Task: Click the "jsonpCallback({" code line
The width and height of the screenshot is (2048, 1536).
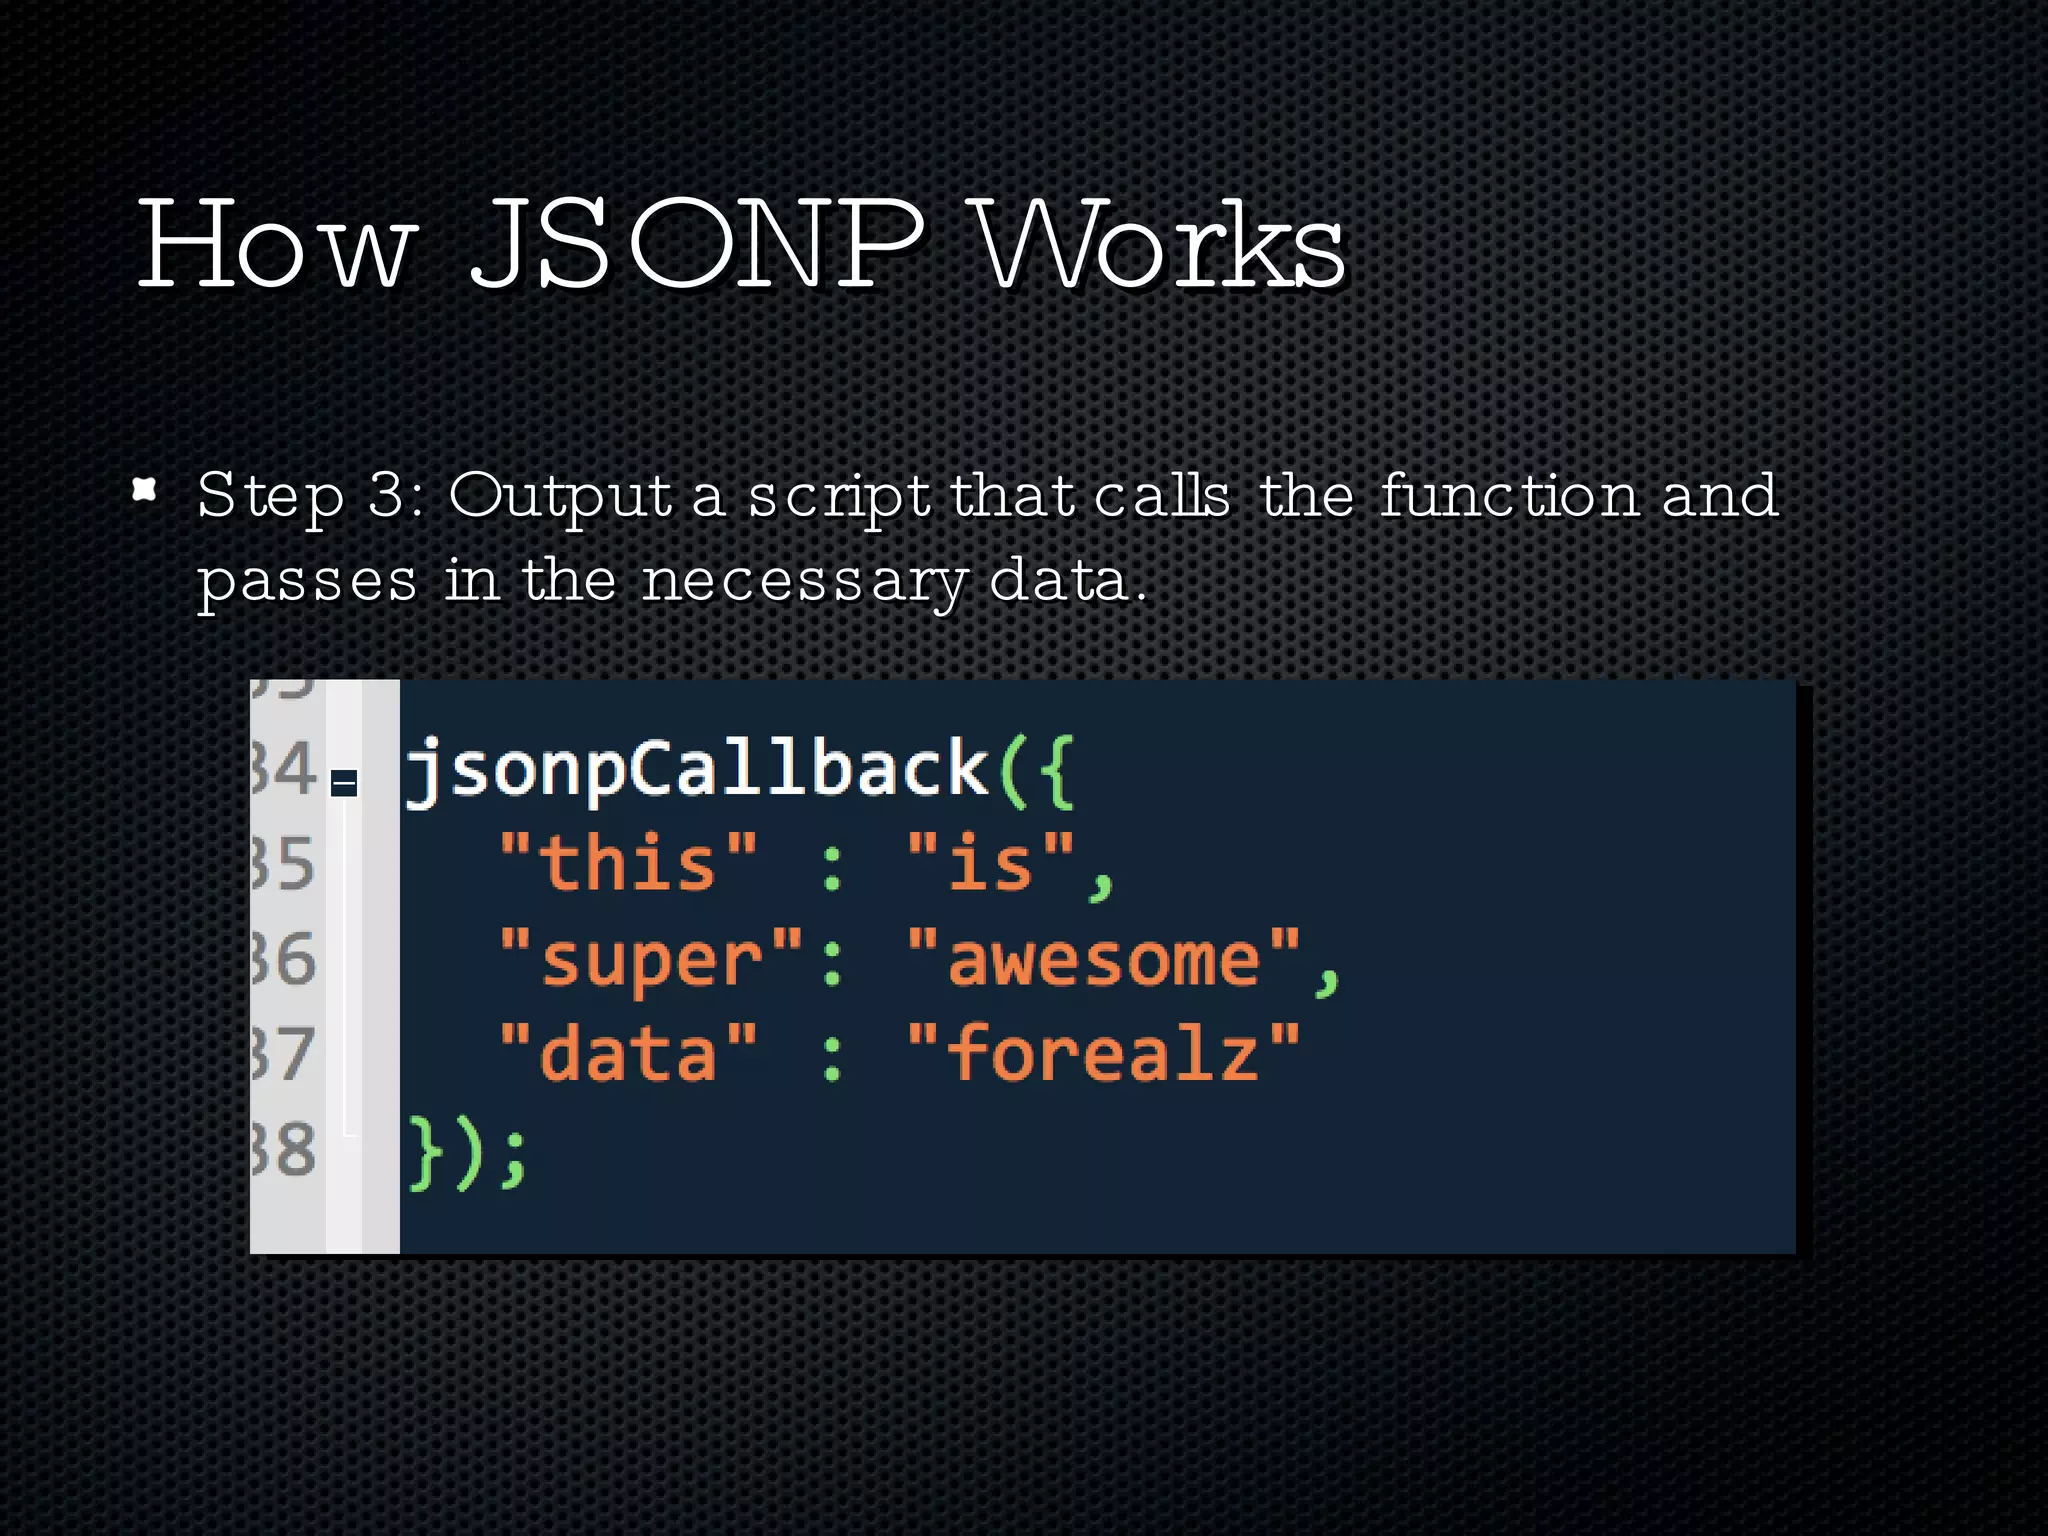Action: coord(739,771)
